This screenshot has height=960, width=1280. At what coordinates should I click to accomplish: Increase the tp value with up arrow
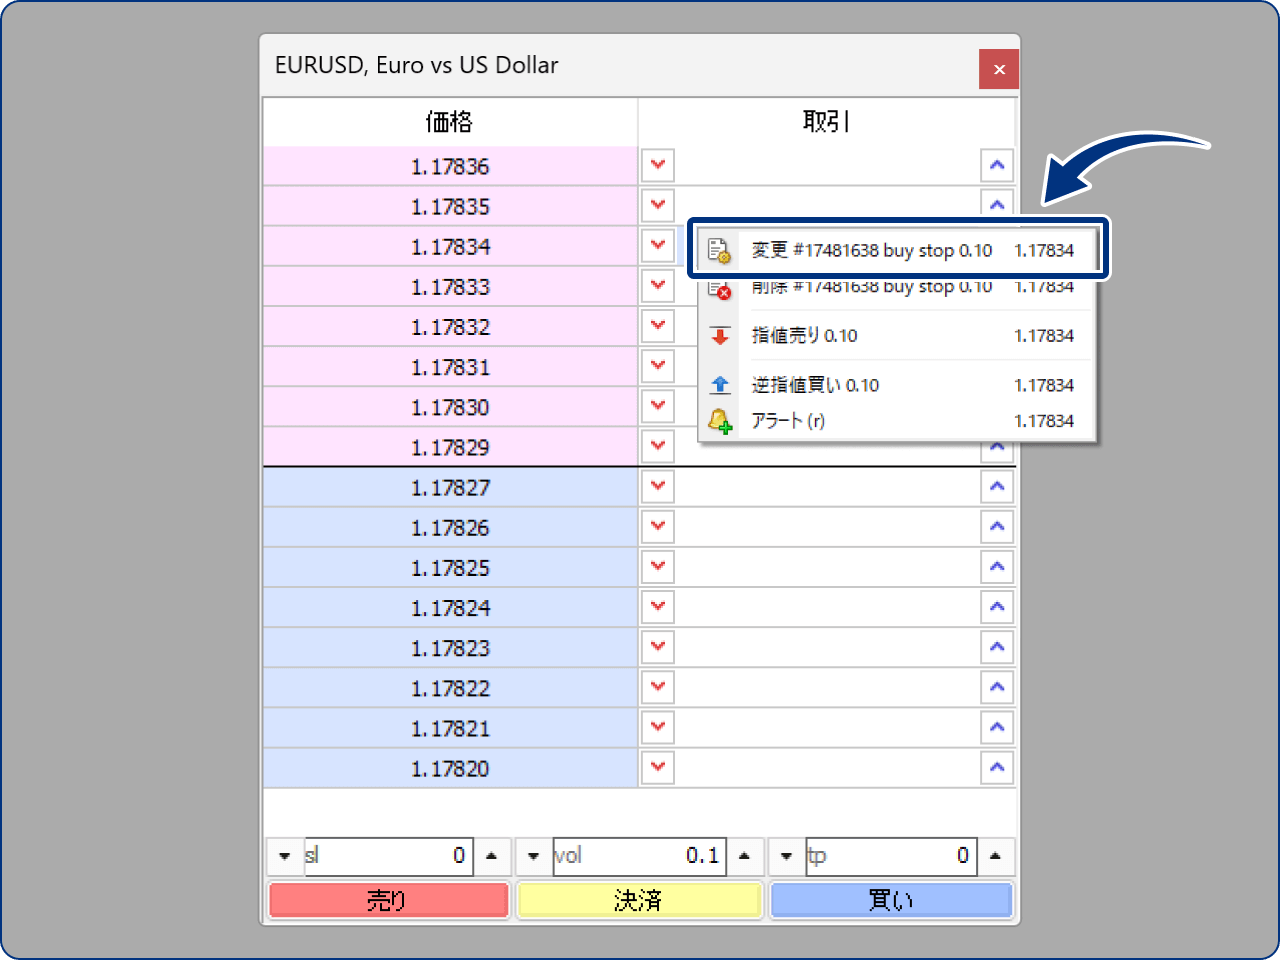tap(995, 856)
